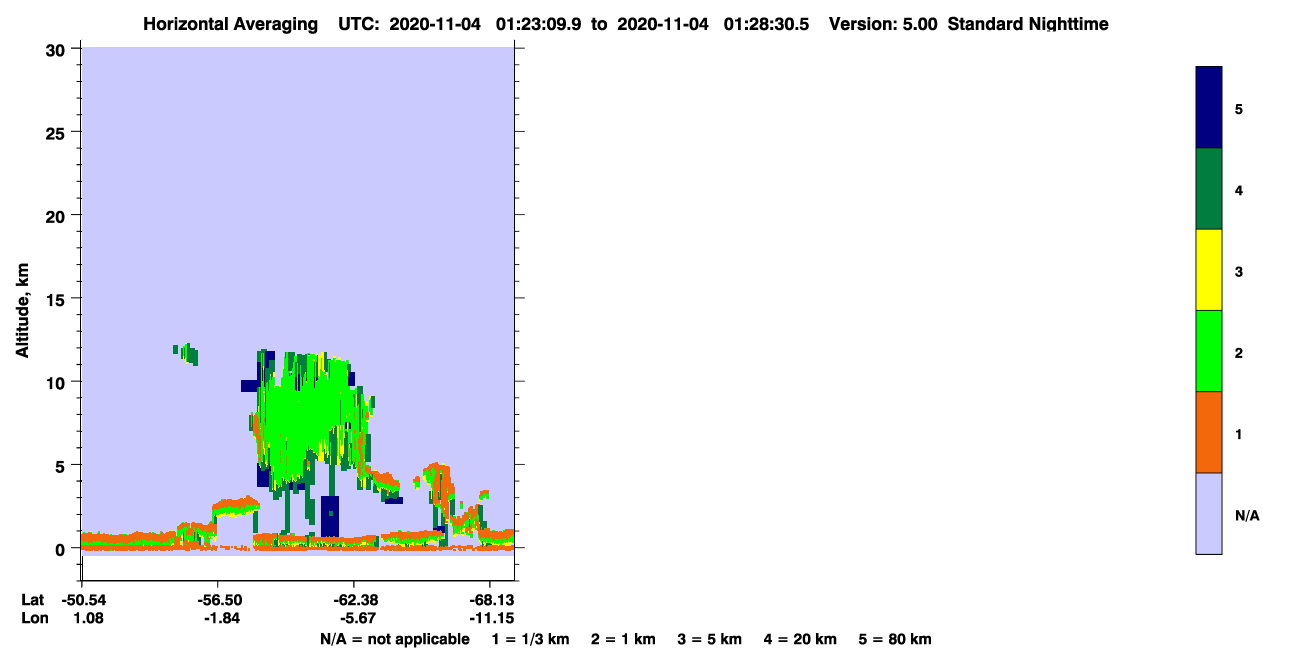The image size is (1300, 667).
Task: Click the bright green colorbar segment labeled 2
Action: pos(1209,351)
